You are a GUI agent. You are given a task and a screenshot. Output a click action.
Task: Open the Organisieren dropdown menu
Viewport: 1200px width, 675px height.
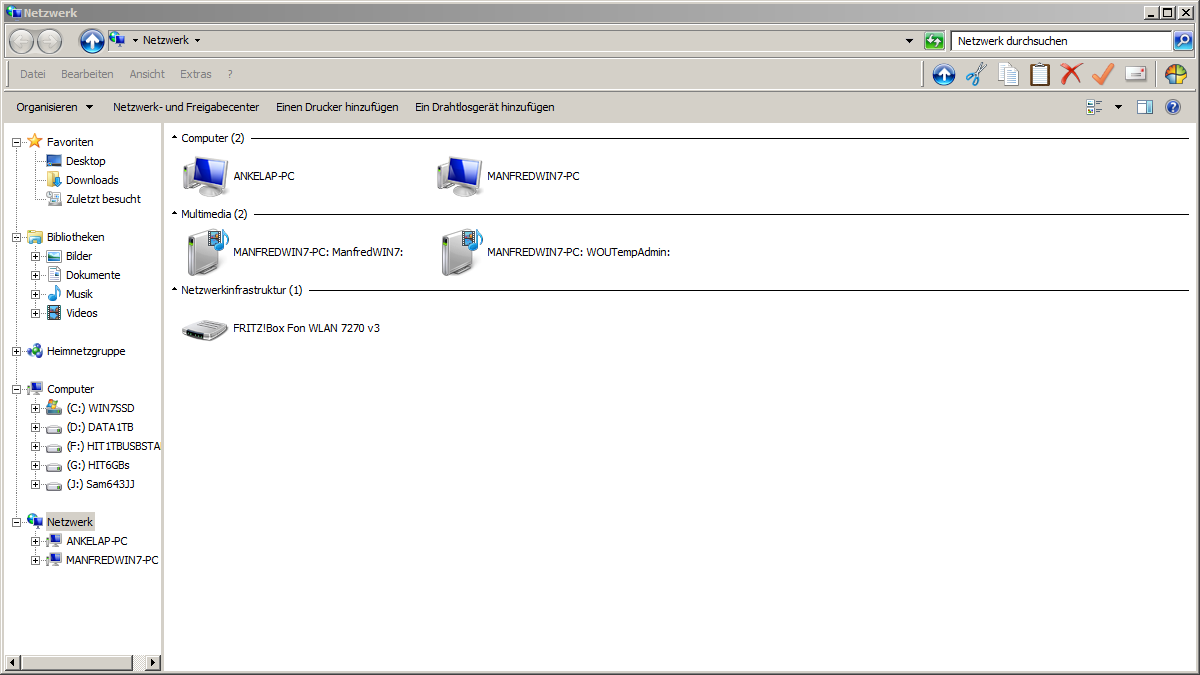(x=55, y=107)
